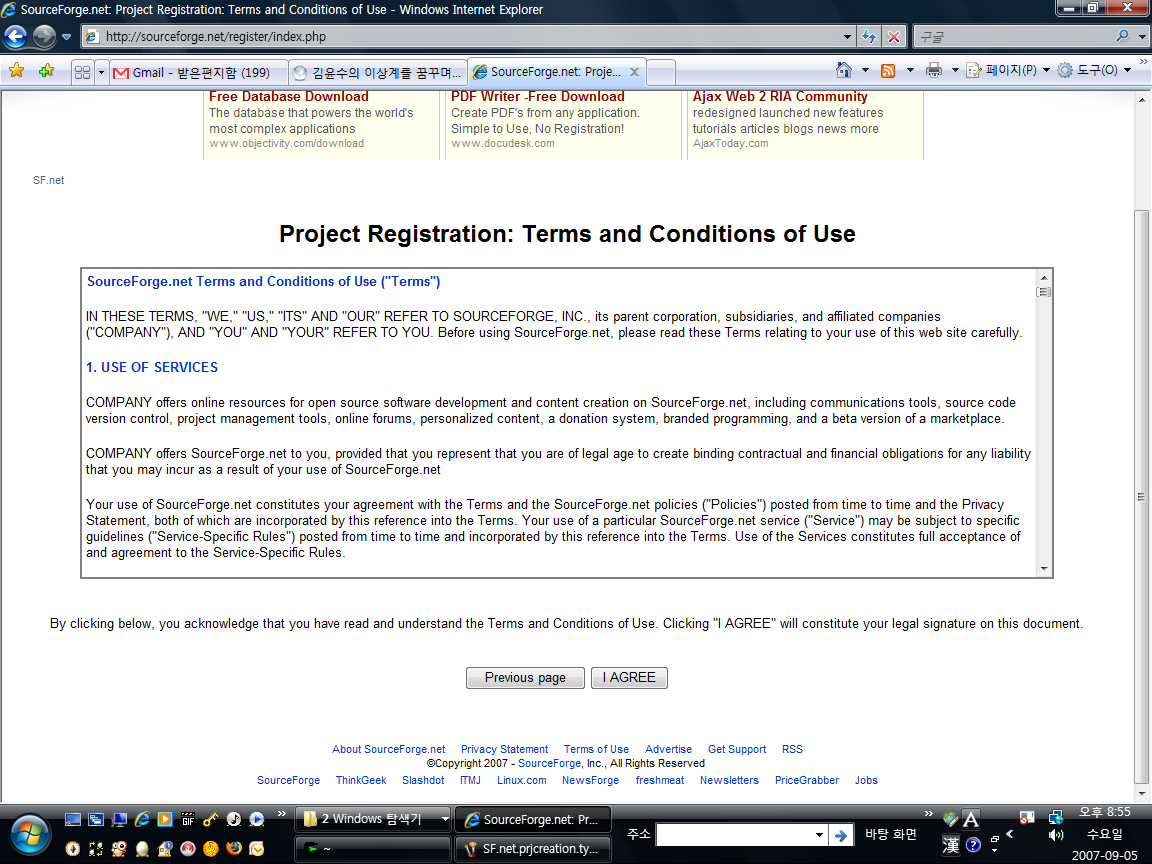The image size is (1152, 864).
Task: Open the 도구(O) Tools menu
Action: pyautogui.click(x=1095, y=70)
